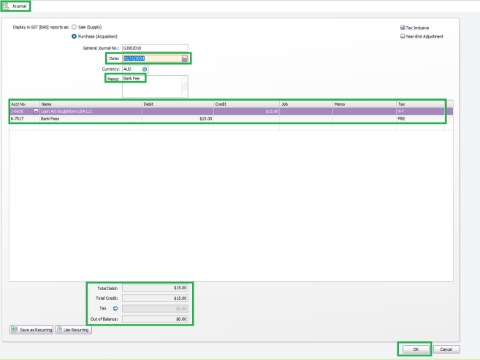Click the Cancel button
The image size is (480, 360).
(446, 349)
